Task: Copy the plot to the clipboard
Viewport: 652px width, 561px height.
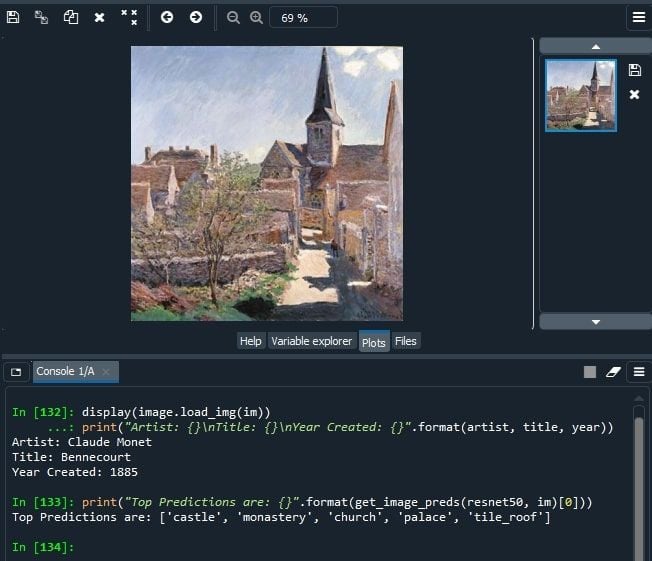Action: point(70,17)
